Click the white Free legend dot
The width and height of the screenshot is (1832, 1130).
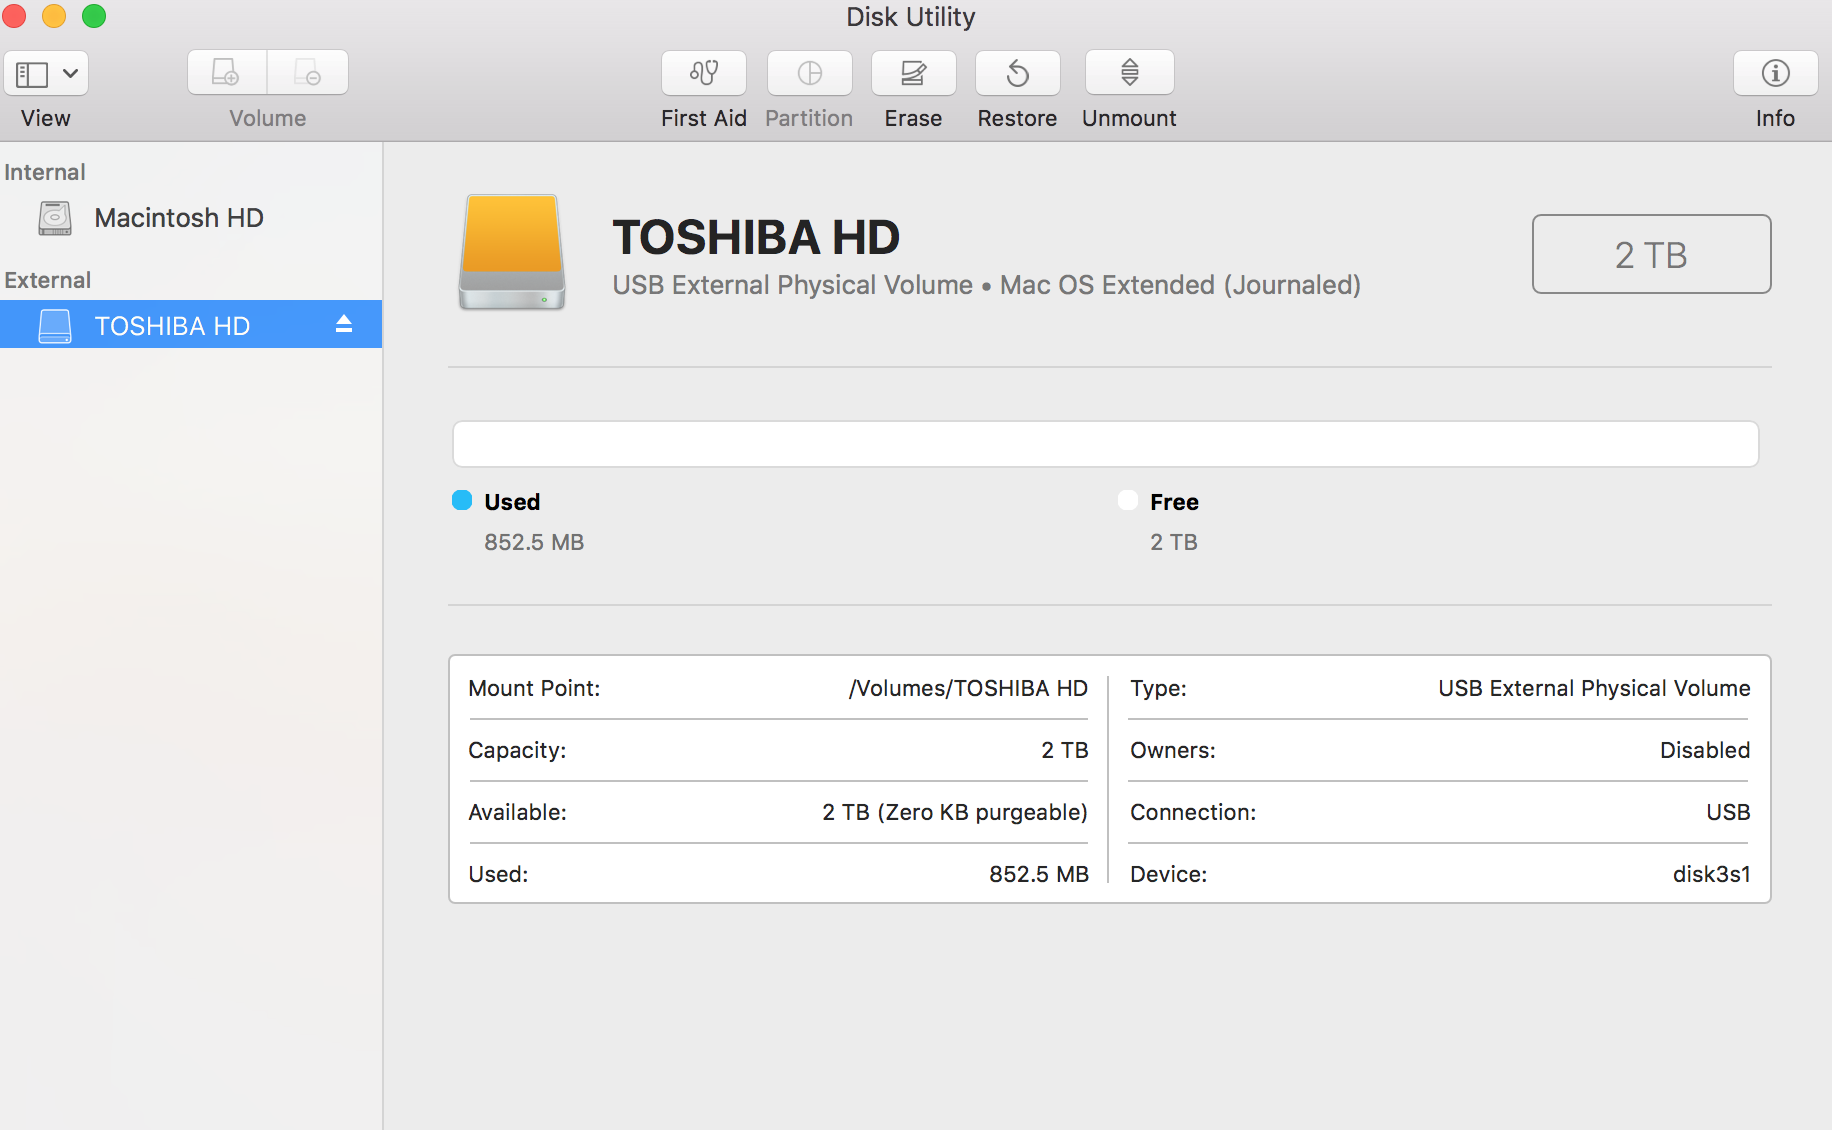tap(1128, 500)
